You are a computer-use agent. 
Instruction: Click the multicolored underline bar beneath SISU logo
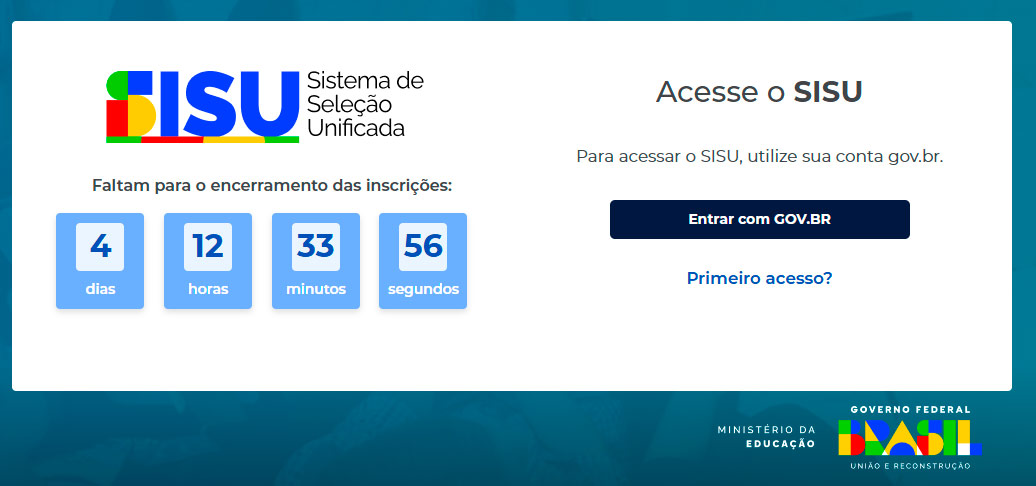203,139
